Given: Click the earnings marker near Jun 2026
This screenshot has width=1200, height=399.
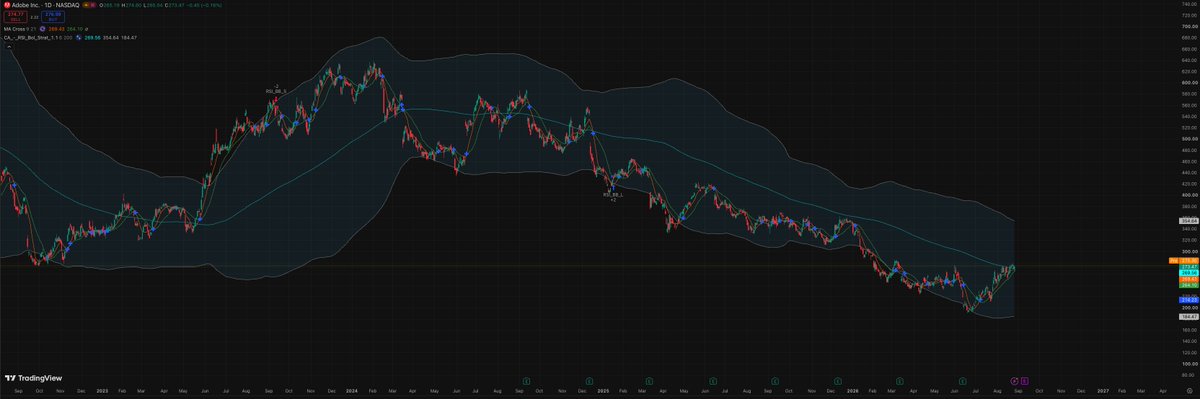Looking at the screenshot, I should pyautogui.click(x=962, y=381).
